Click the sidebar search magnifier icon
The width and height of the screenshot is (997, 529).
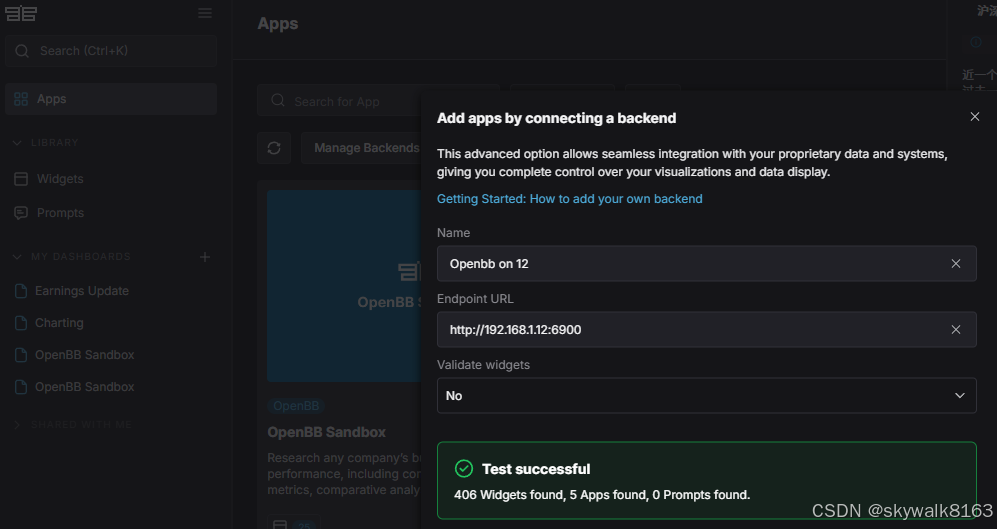pos(22,51)
